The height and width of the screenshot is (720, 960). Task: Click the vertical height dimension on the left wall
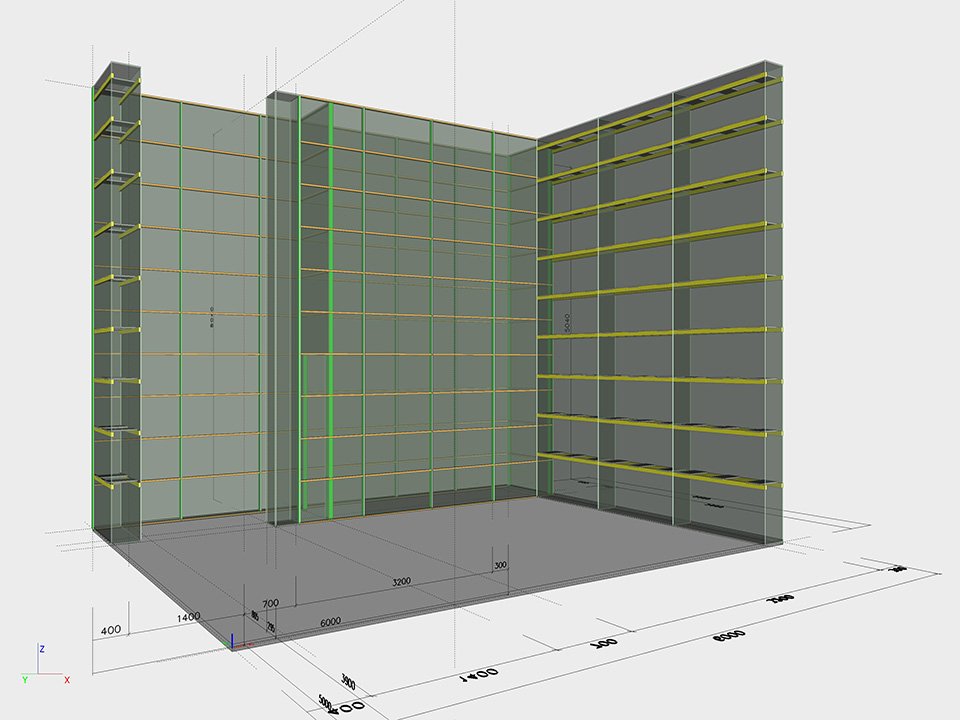pos(213,318)
